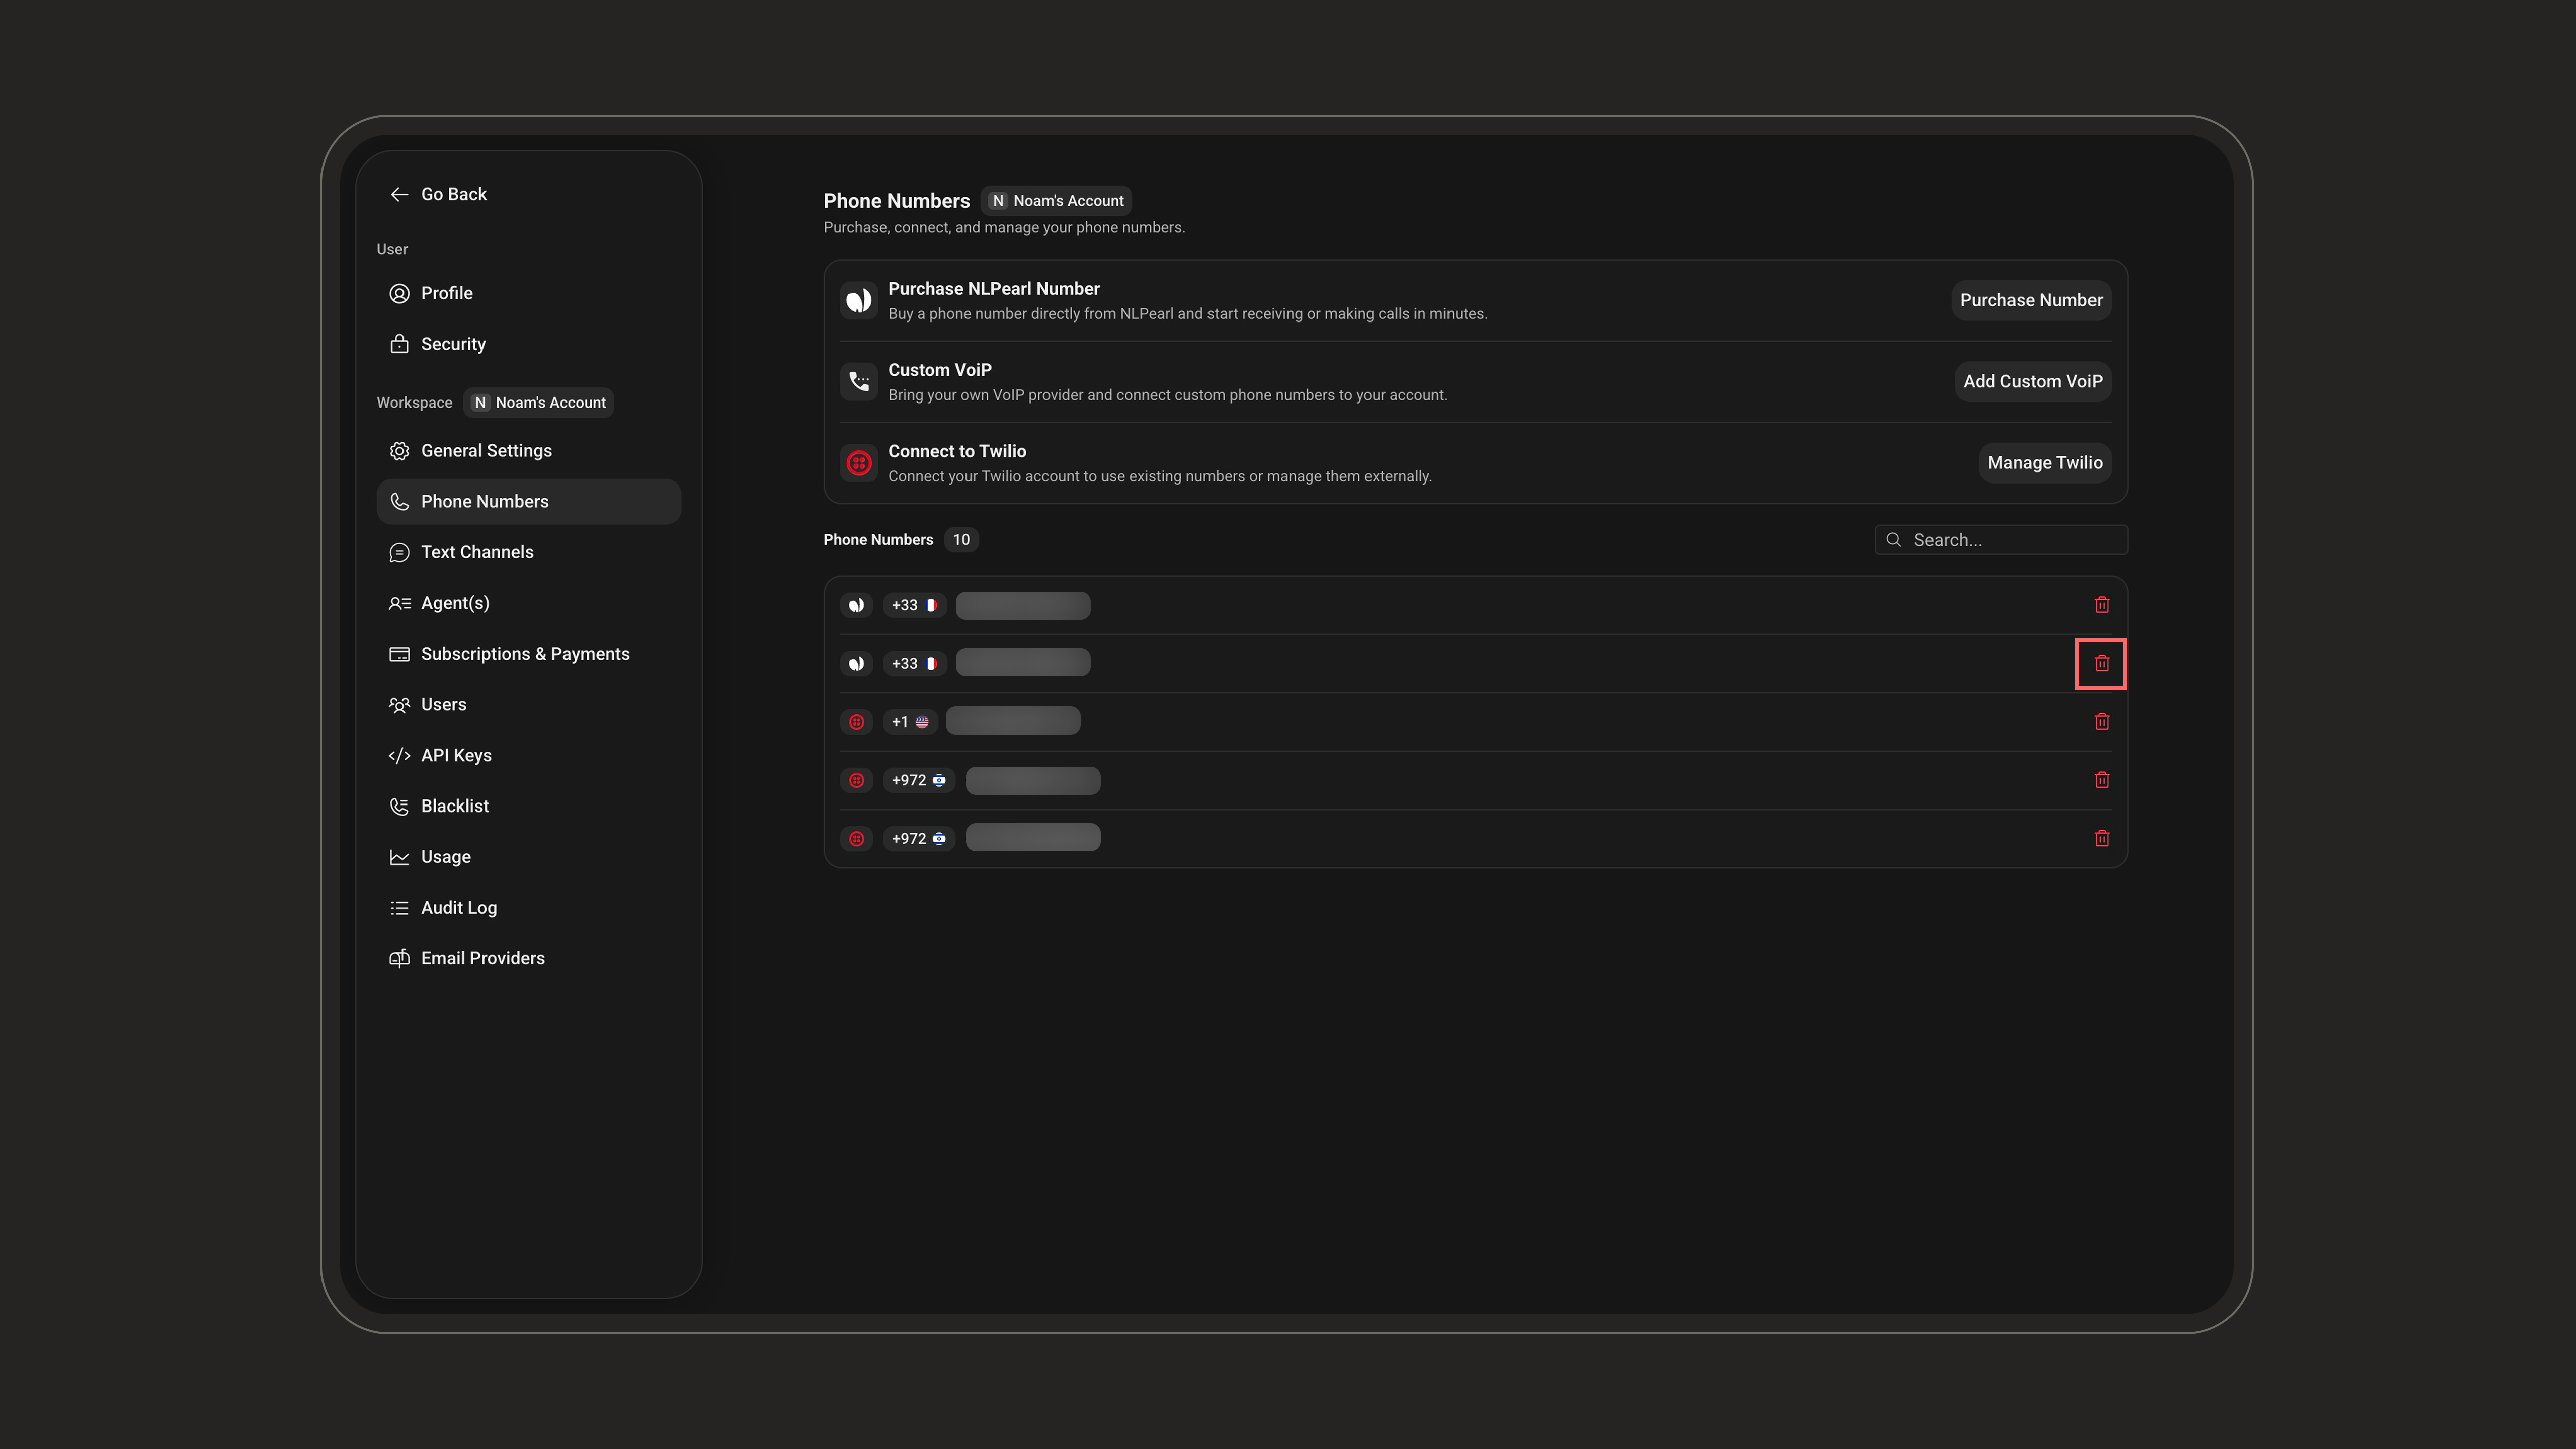2576x1449 pixels.
Task: Click Add Custom VoiP button
Action: (x=2032, y=381)
